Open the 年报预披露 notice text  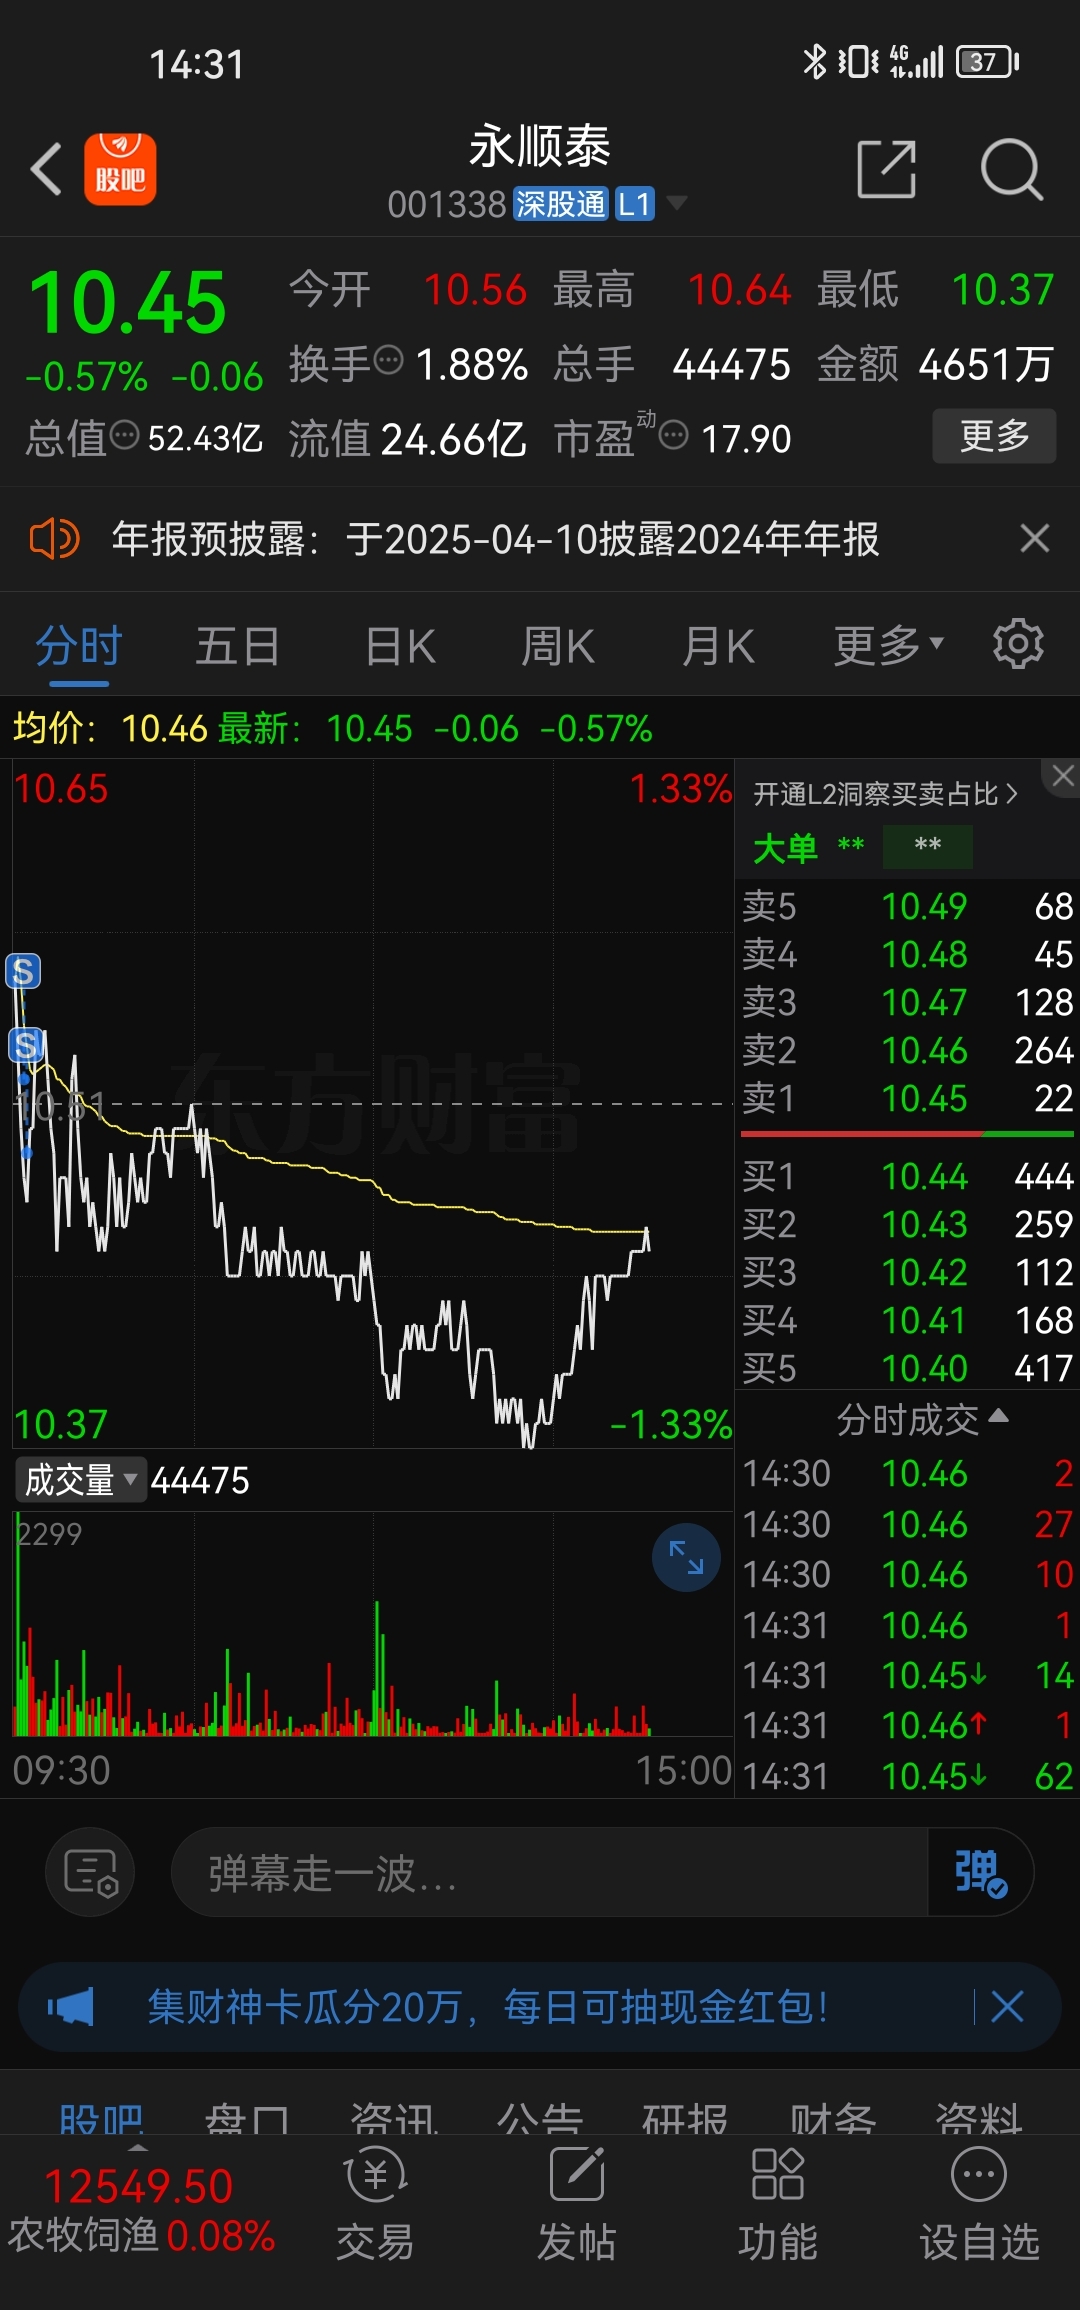click(x=495, y=539)
